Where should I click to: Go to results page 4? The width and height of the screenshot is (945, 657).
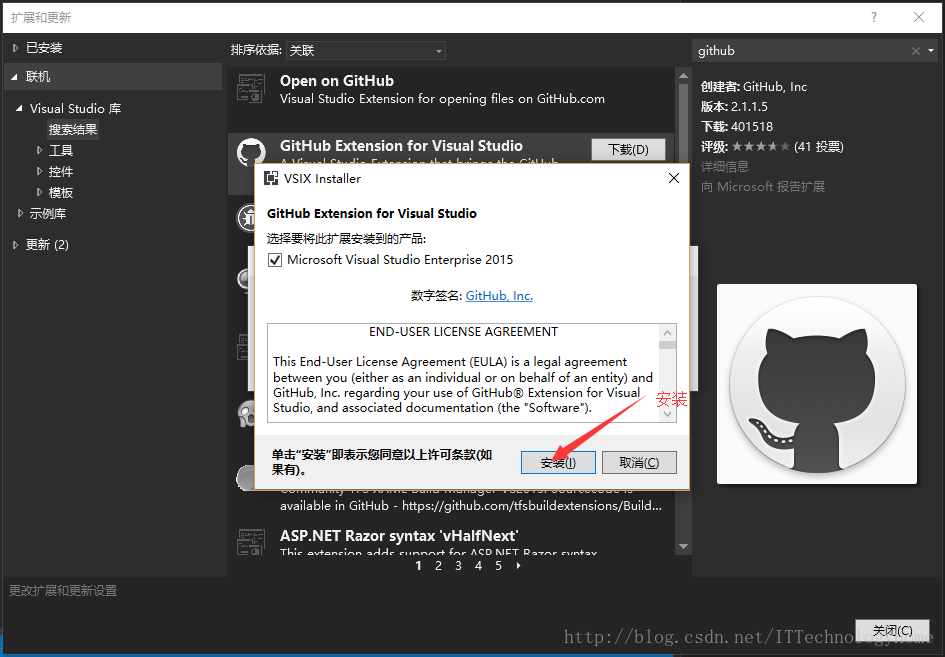[478, 565]
